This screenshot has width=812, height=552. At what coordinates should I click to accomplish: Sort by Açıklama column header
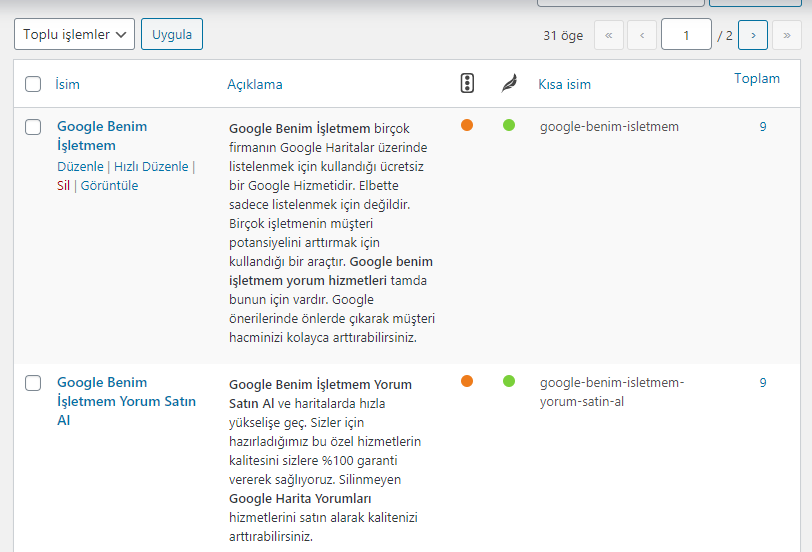point(254,84)
